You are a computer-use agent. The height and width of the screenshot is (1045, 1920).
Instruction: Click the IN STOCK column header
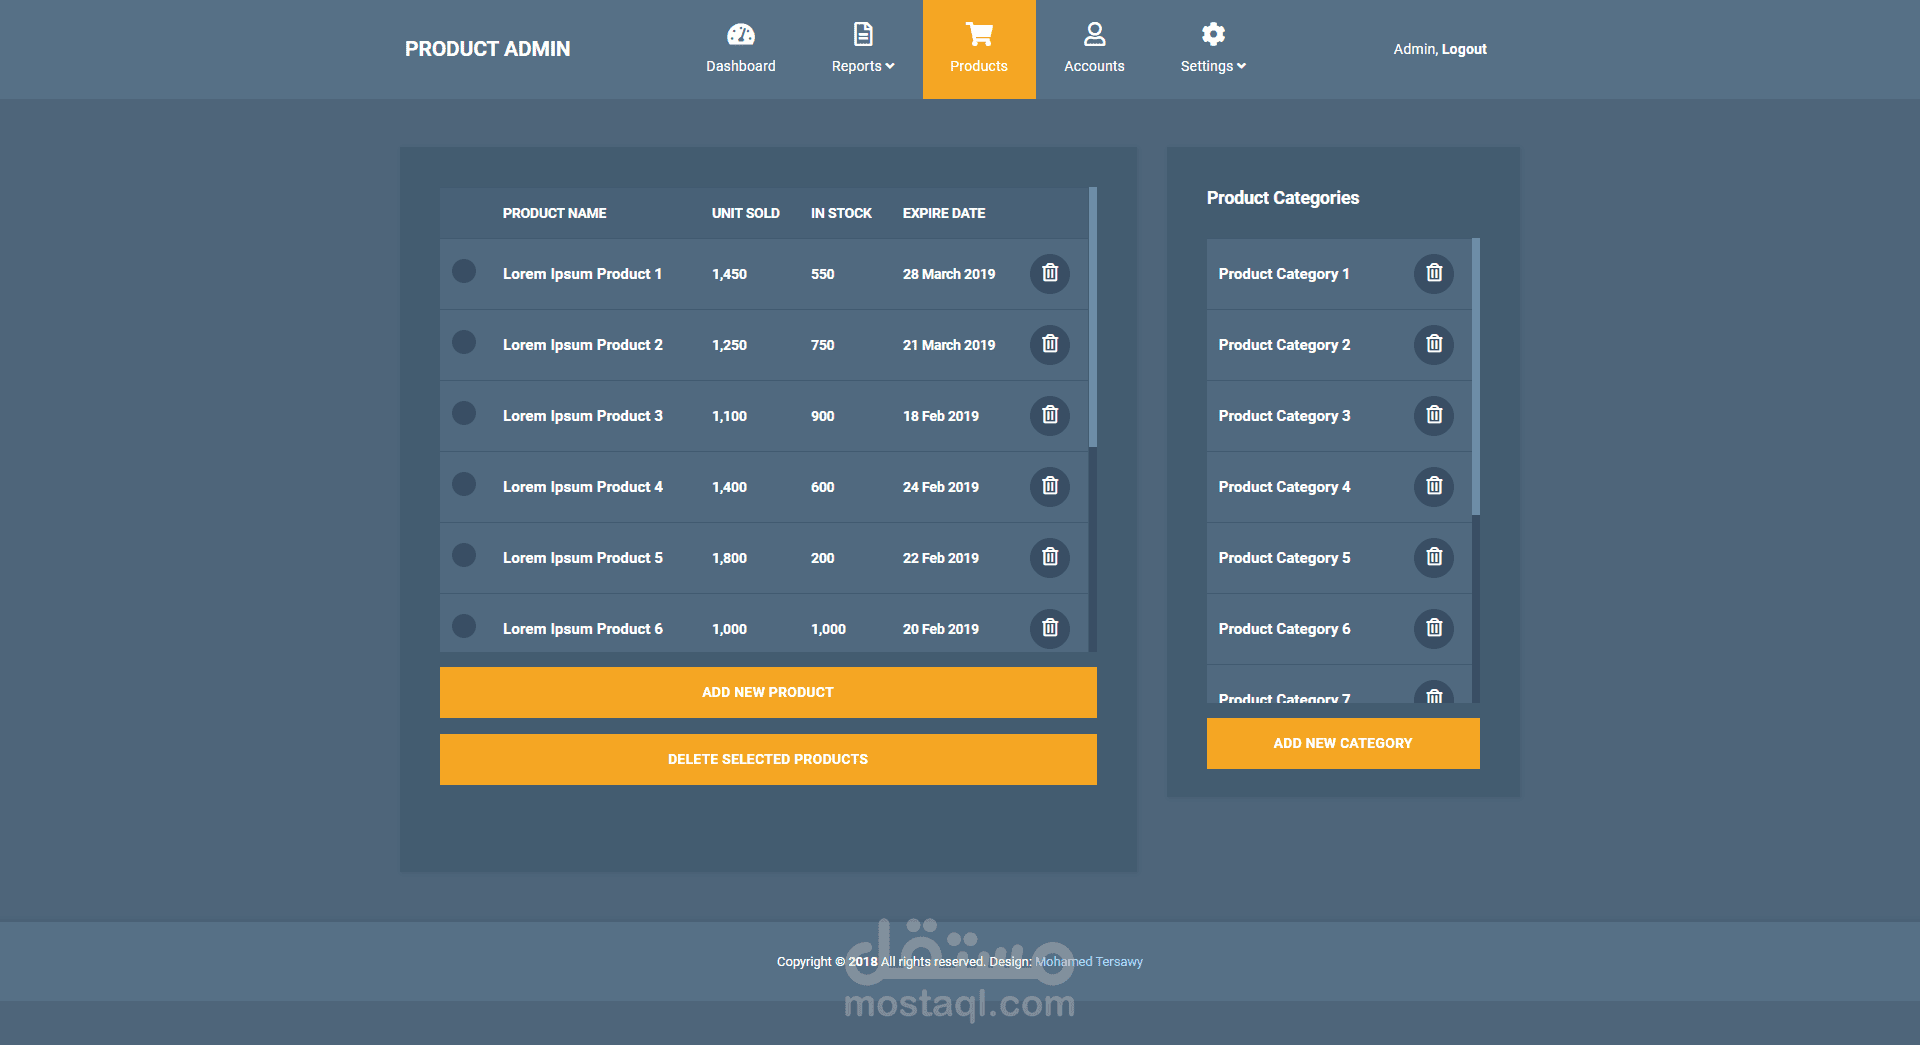pyautogui.click(x=841, y=213)
